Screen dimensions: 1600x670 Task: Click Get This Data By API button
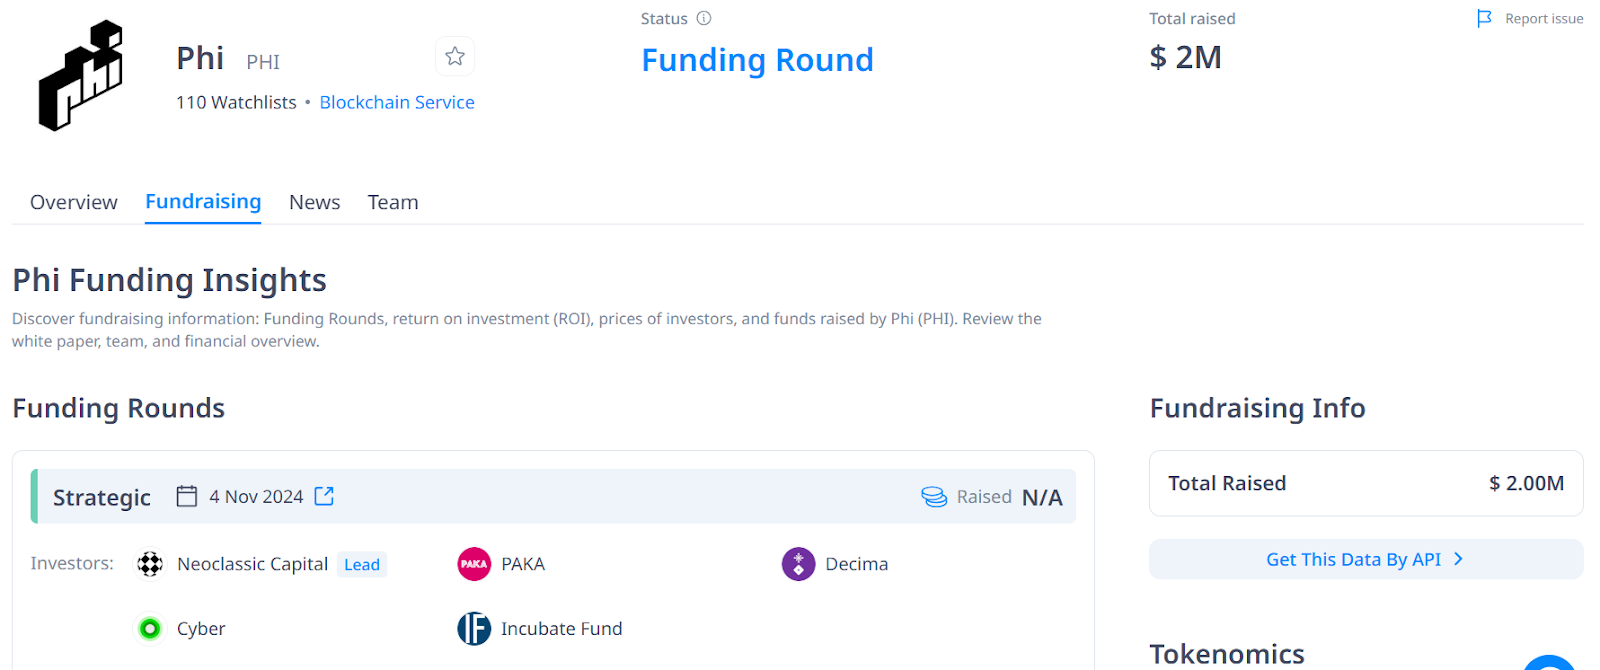coord(1365,559)
